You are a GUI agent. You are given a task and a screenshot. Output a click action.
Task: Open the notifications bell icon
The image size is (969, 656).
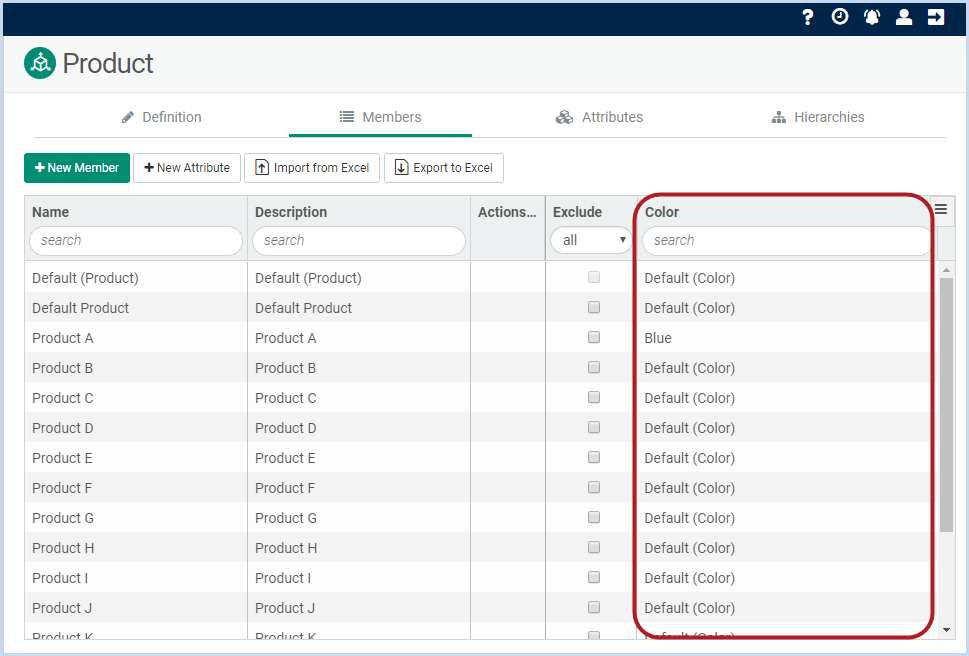(872, 17)
